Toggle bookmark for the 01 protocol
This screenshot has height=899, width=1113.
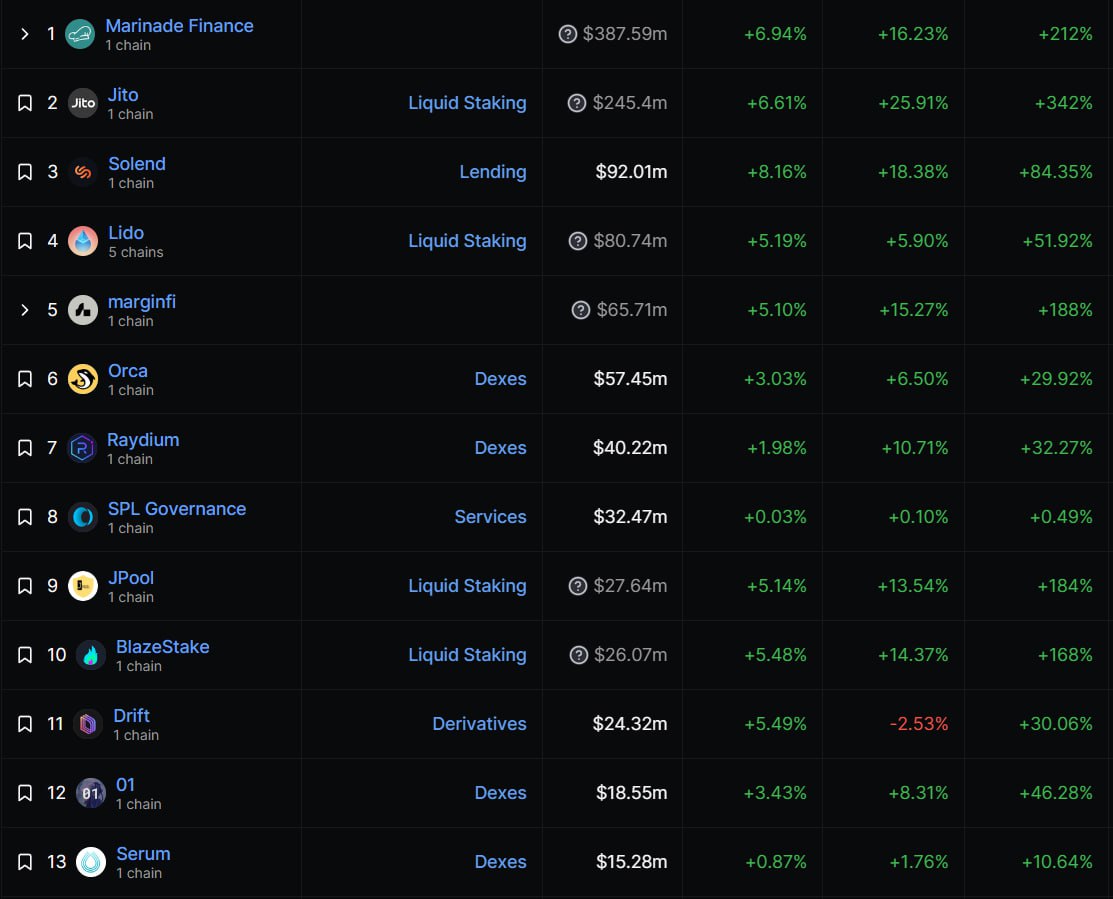[x=25, y=793]
